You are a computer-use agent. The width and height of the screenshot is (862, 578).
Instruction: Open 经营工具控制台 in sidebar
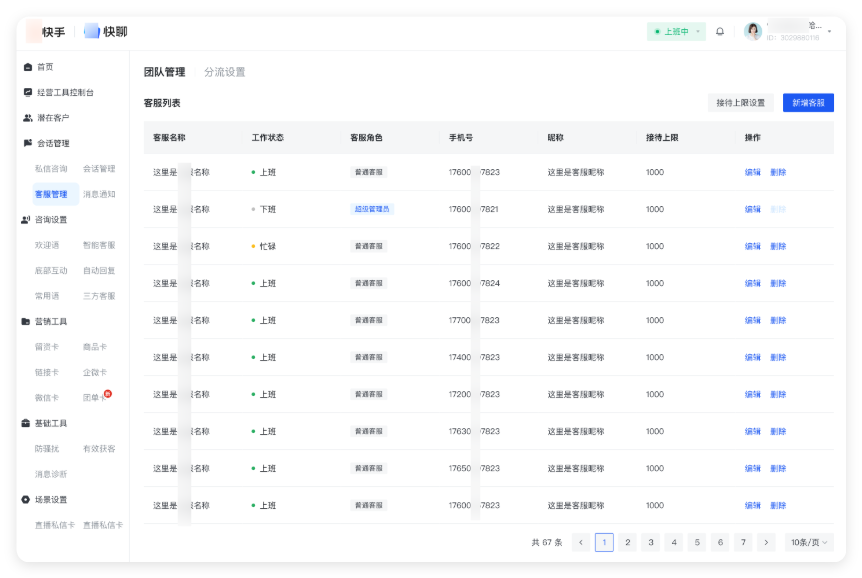point(64,92)
